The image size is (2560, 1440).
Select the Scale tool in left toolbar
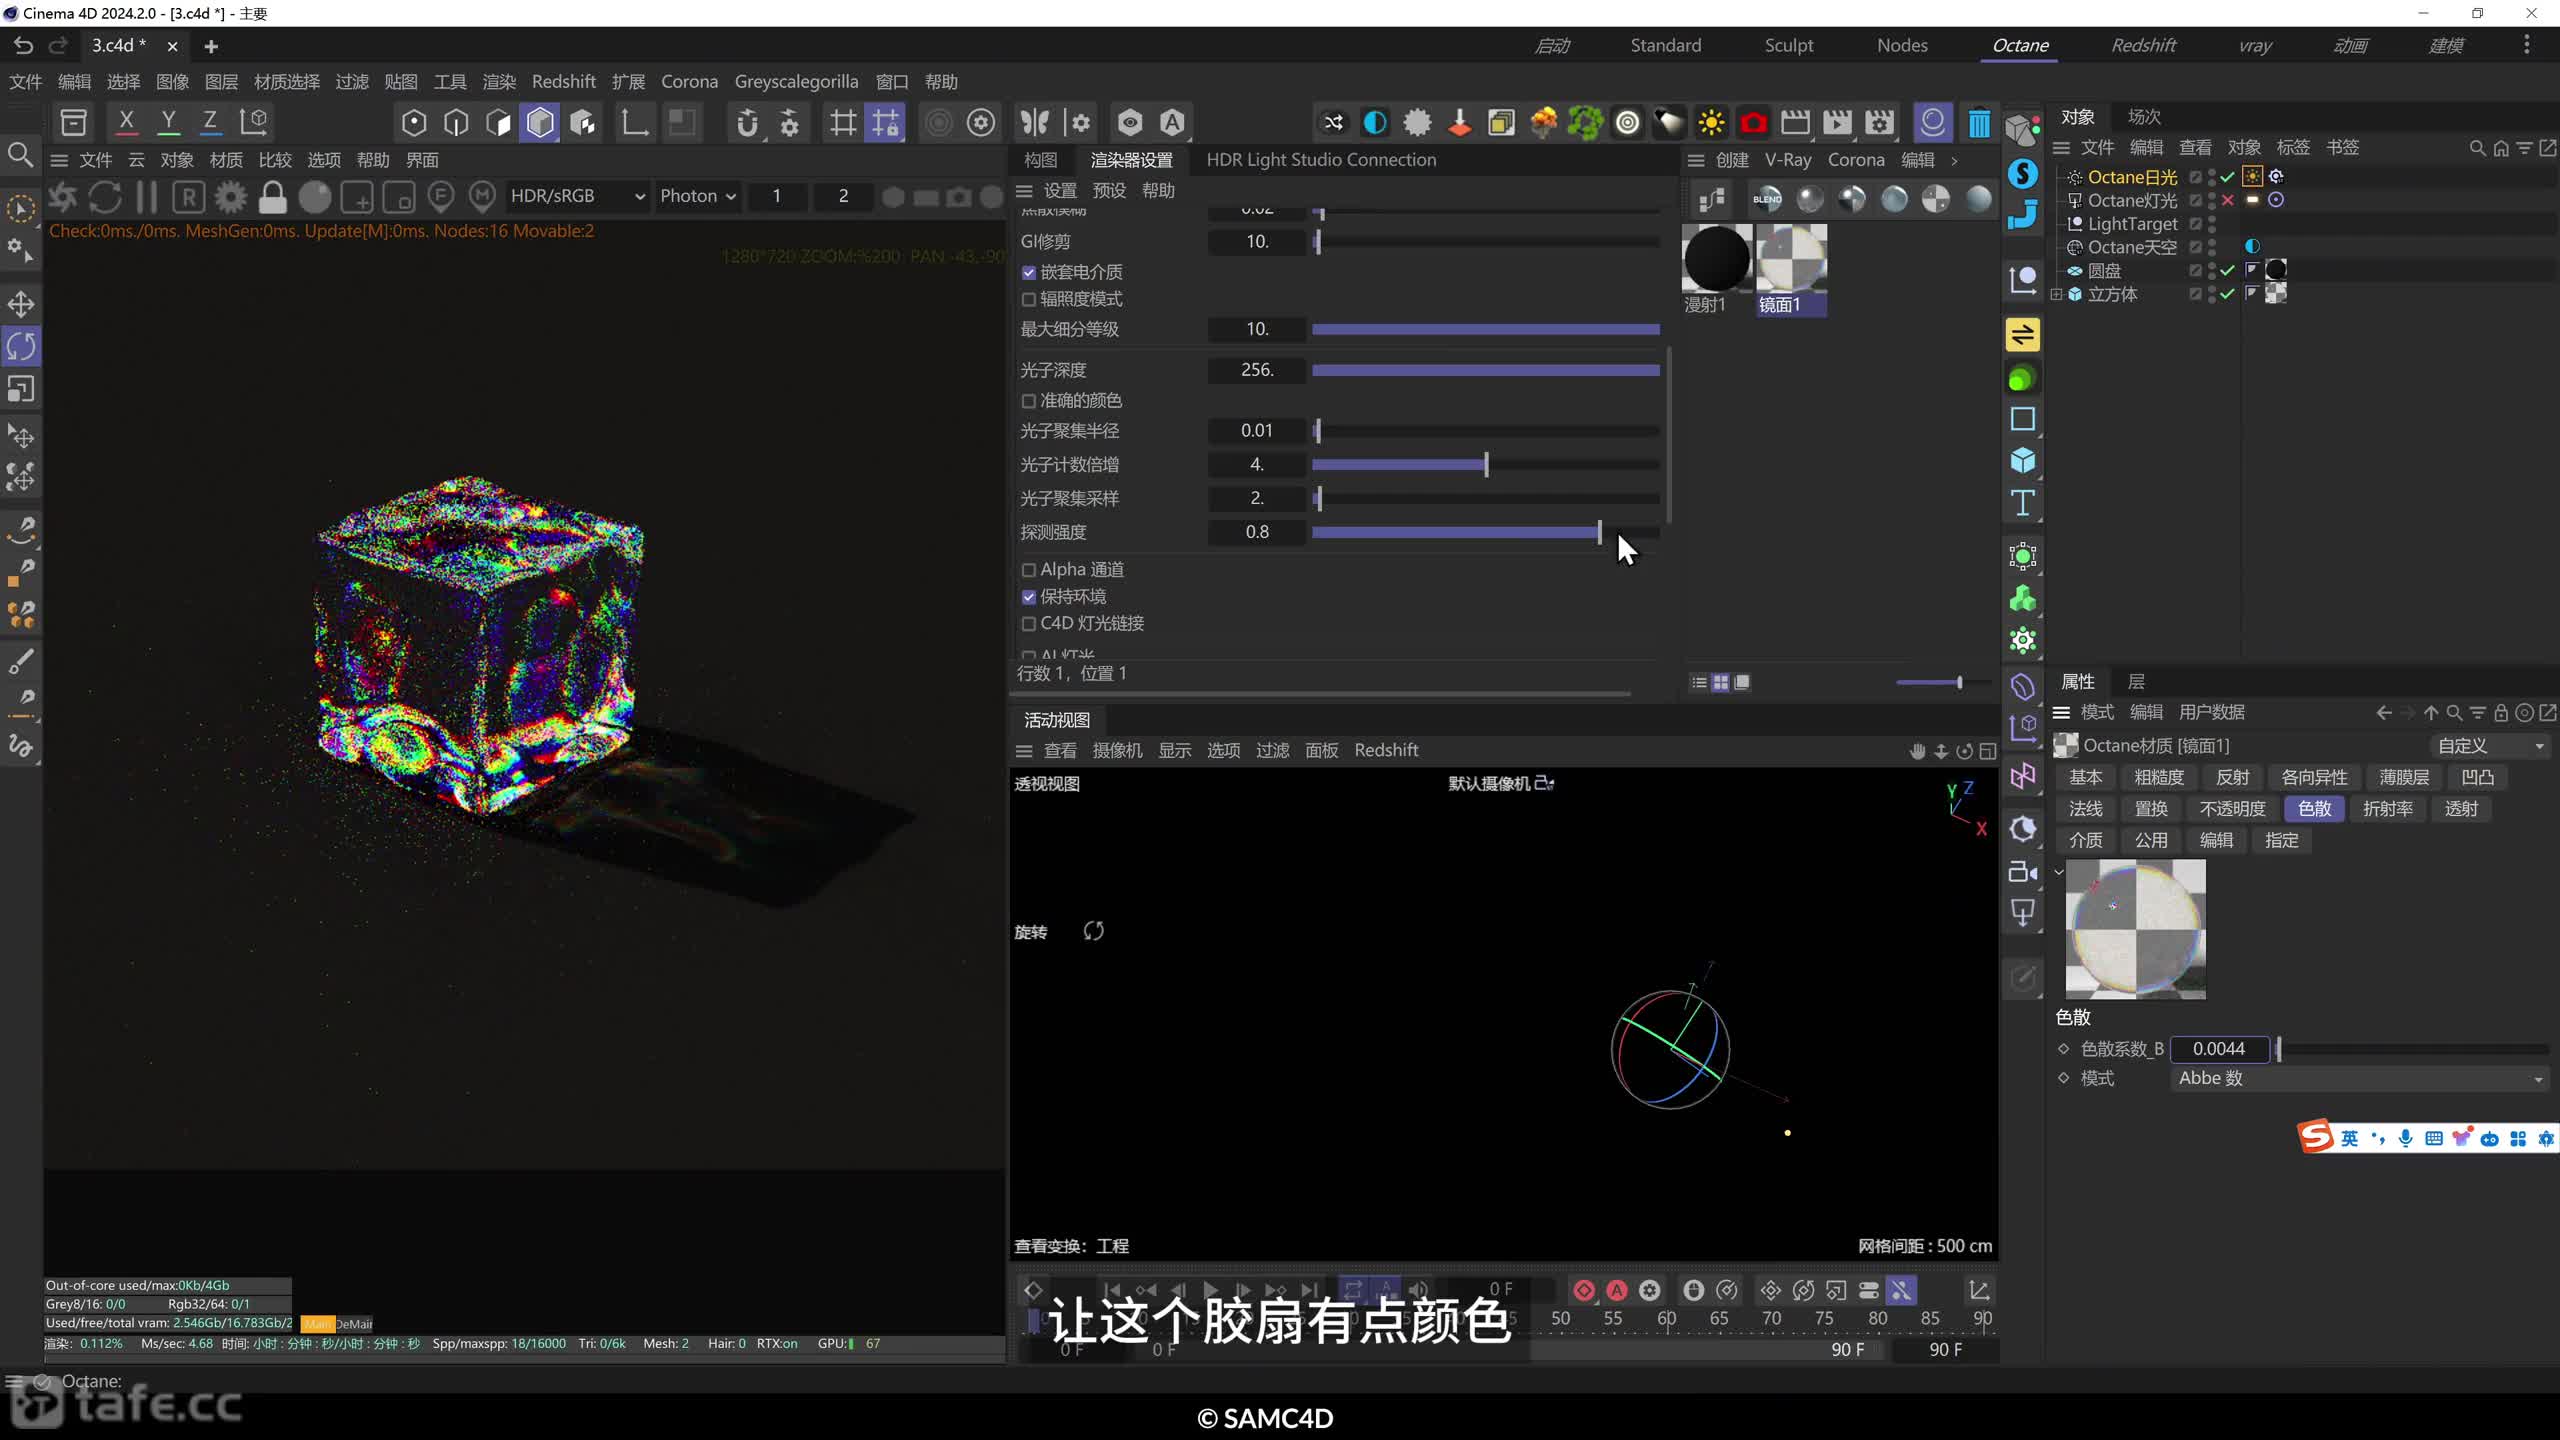tap(21, 388)
